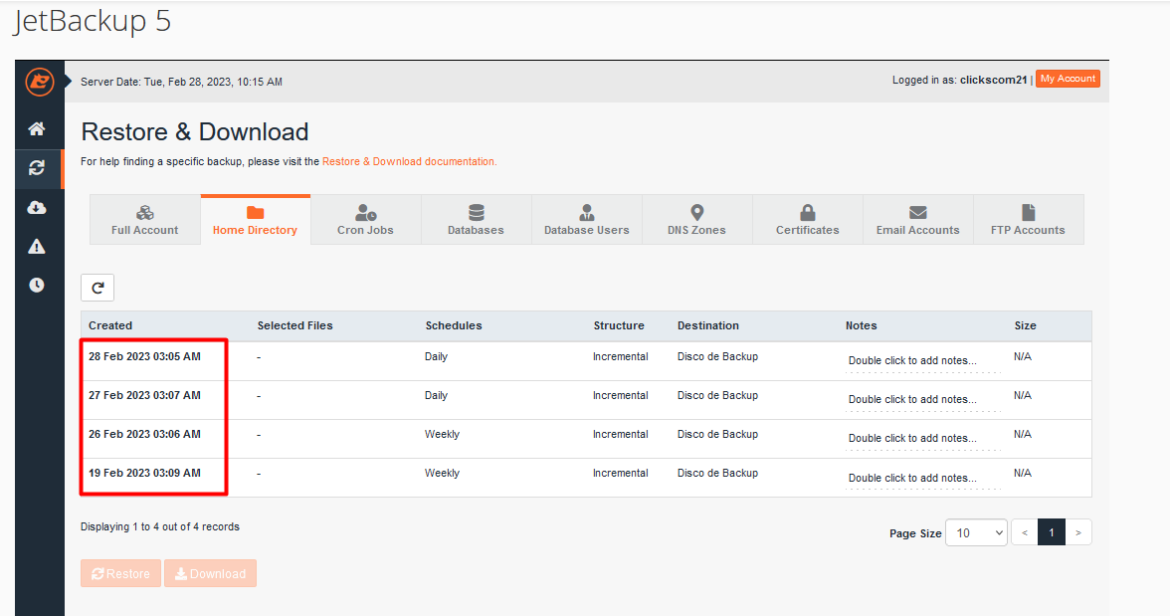The image size is (1170, 616).
Task: Click page 1 in the pagination control
Action: 1051,532
